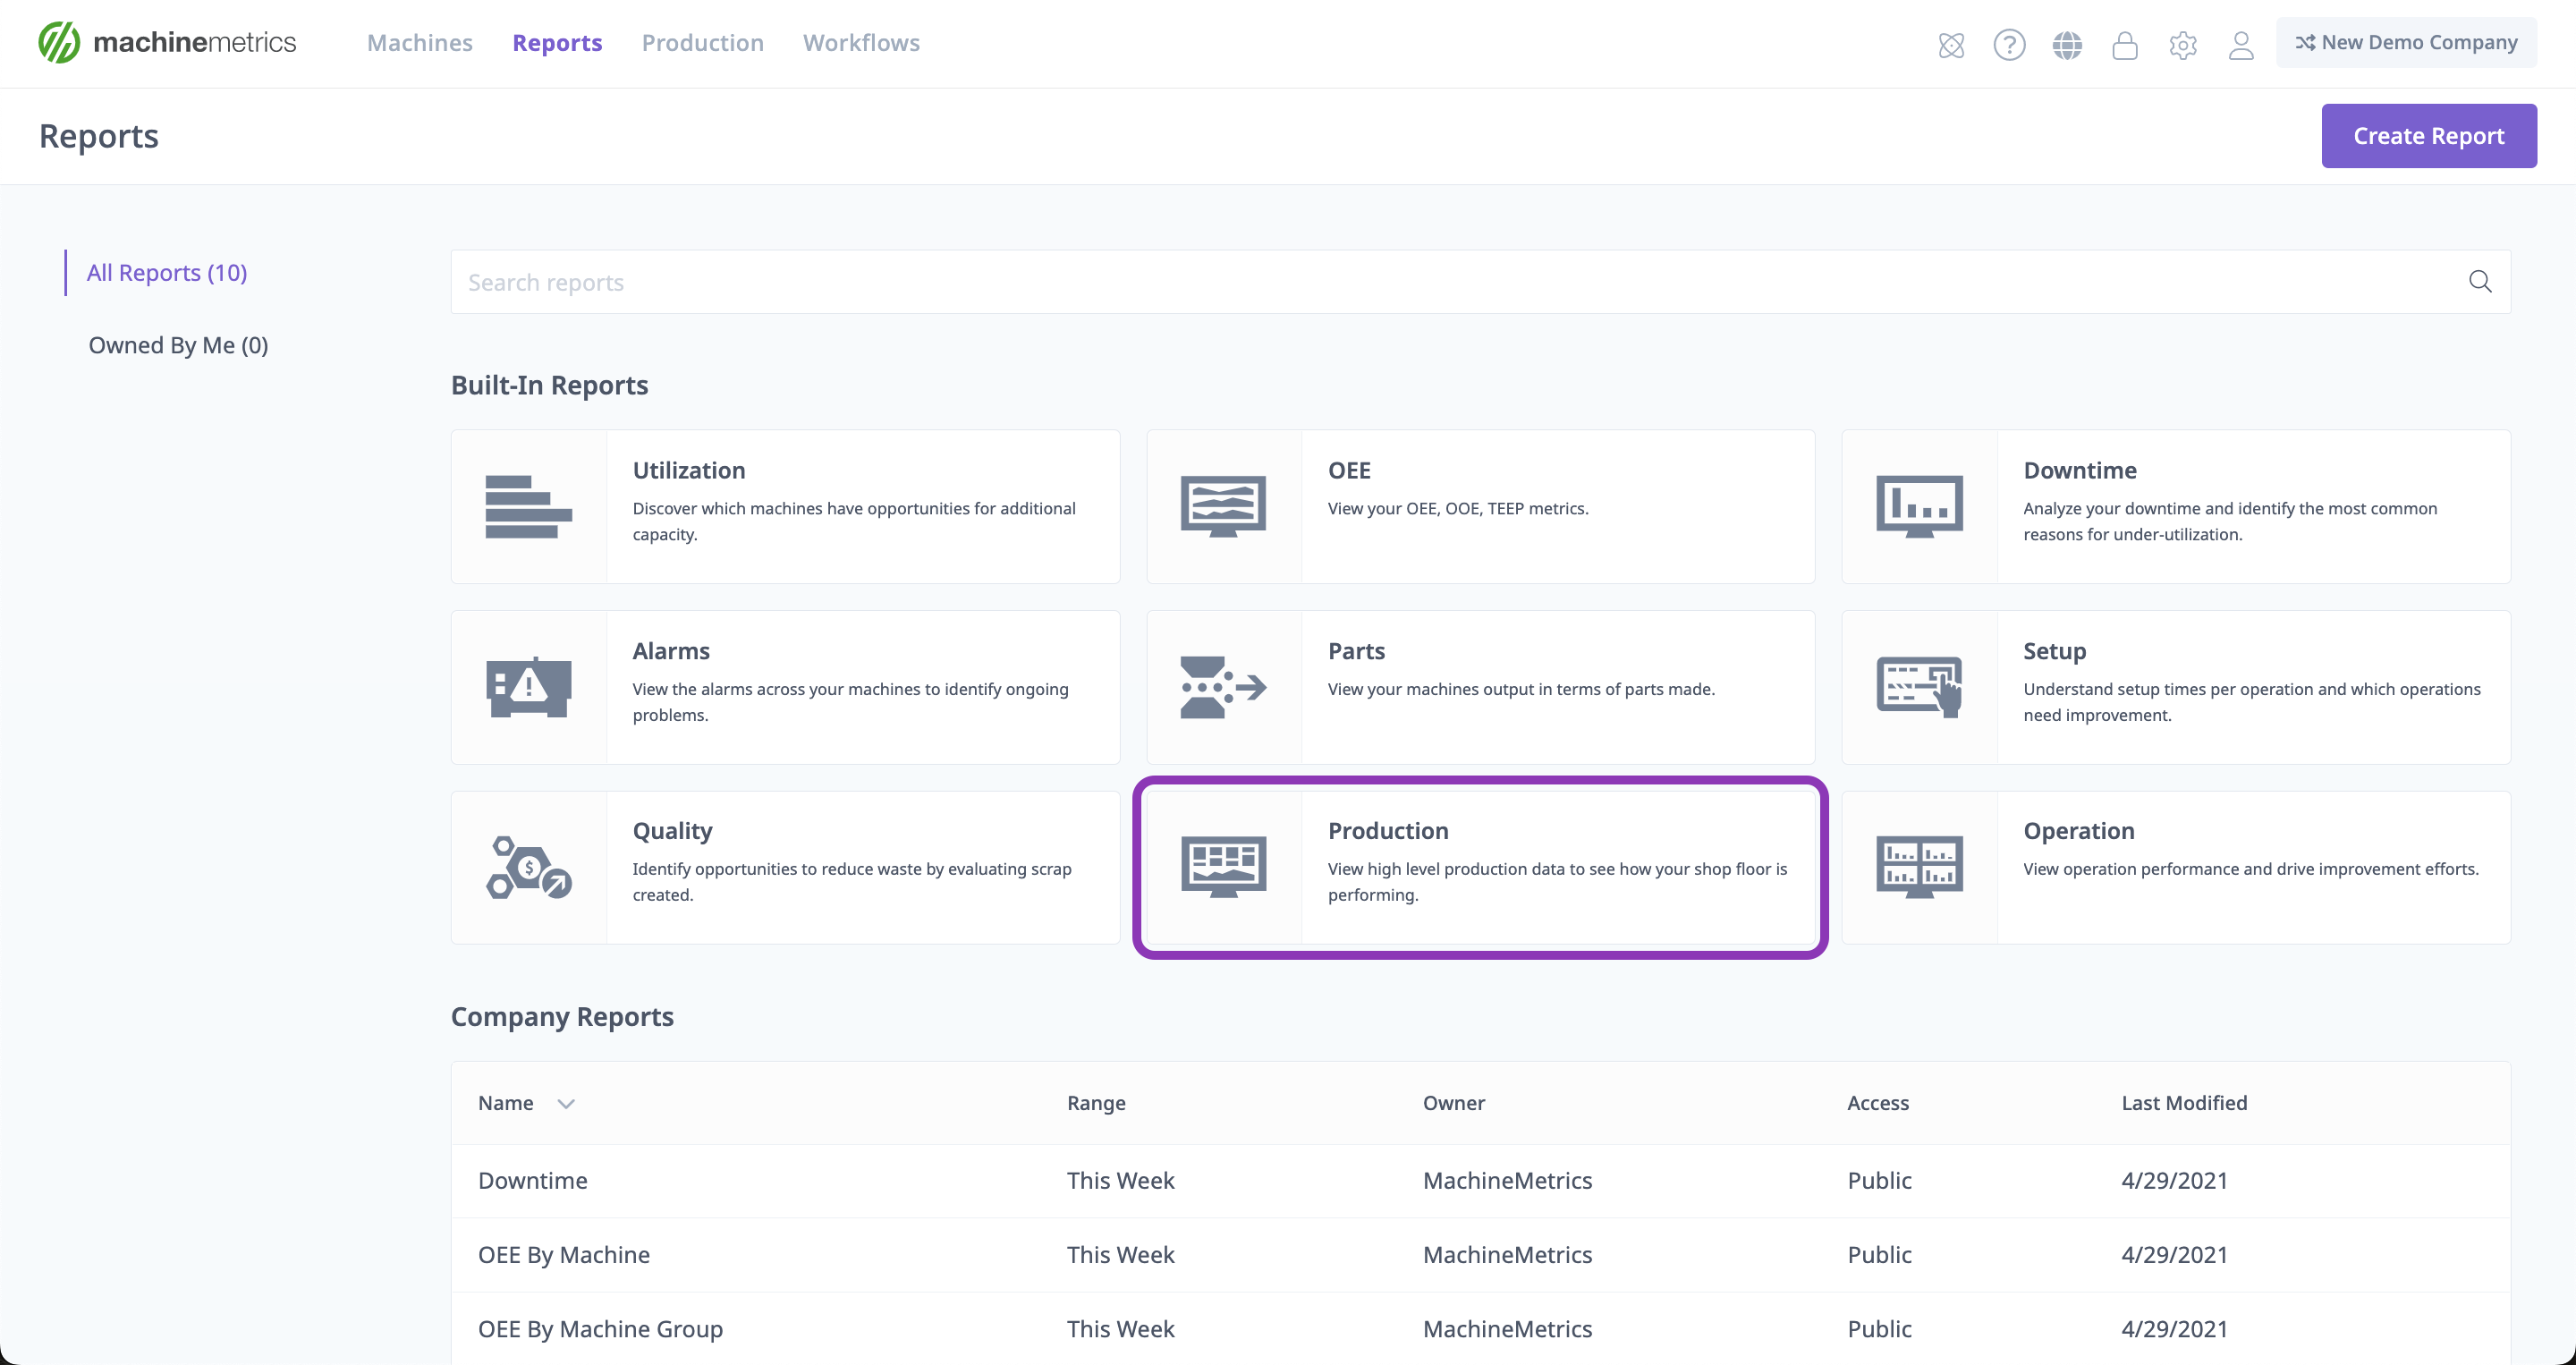
Task: Click This Week in OEE By Machine Group row
Action: (1120, 1329)
